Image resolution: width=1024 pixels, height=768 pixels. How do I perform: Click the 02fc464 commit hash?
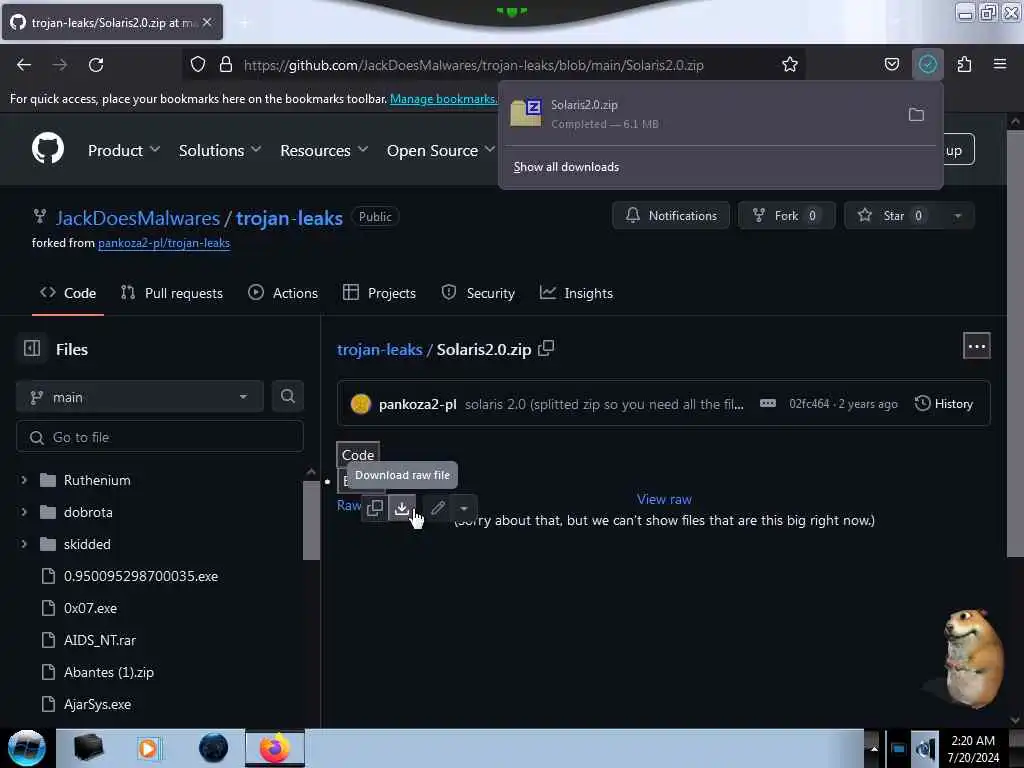pyautogui.click(x=808, y=404)
